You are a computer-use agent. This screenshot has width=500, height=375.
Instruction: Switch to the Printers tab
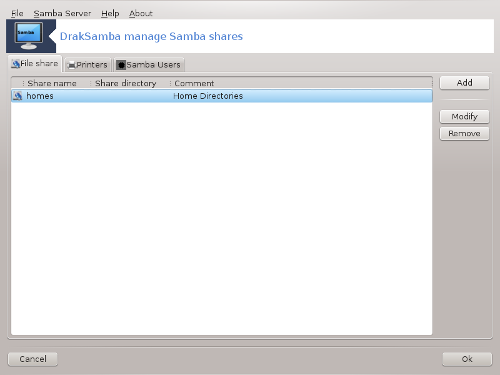[88, 65]
